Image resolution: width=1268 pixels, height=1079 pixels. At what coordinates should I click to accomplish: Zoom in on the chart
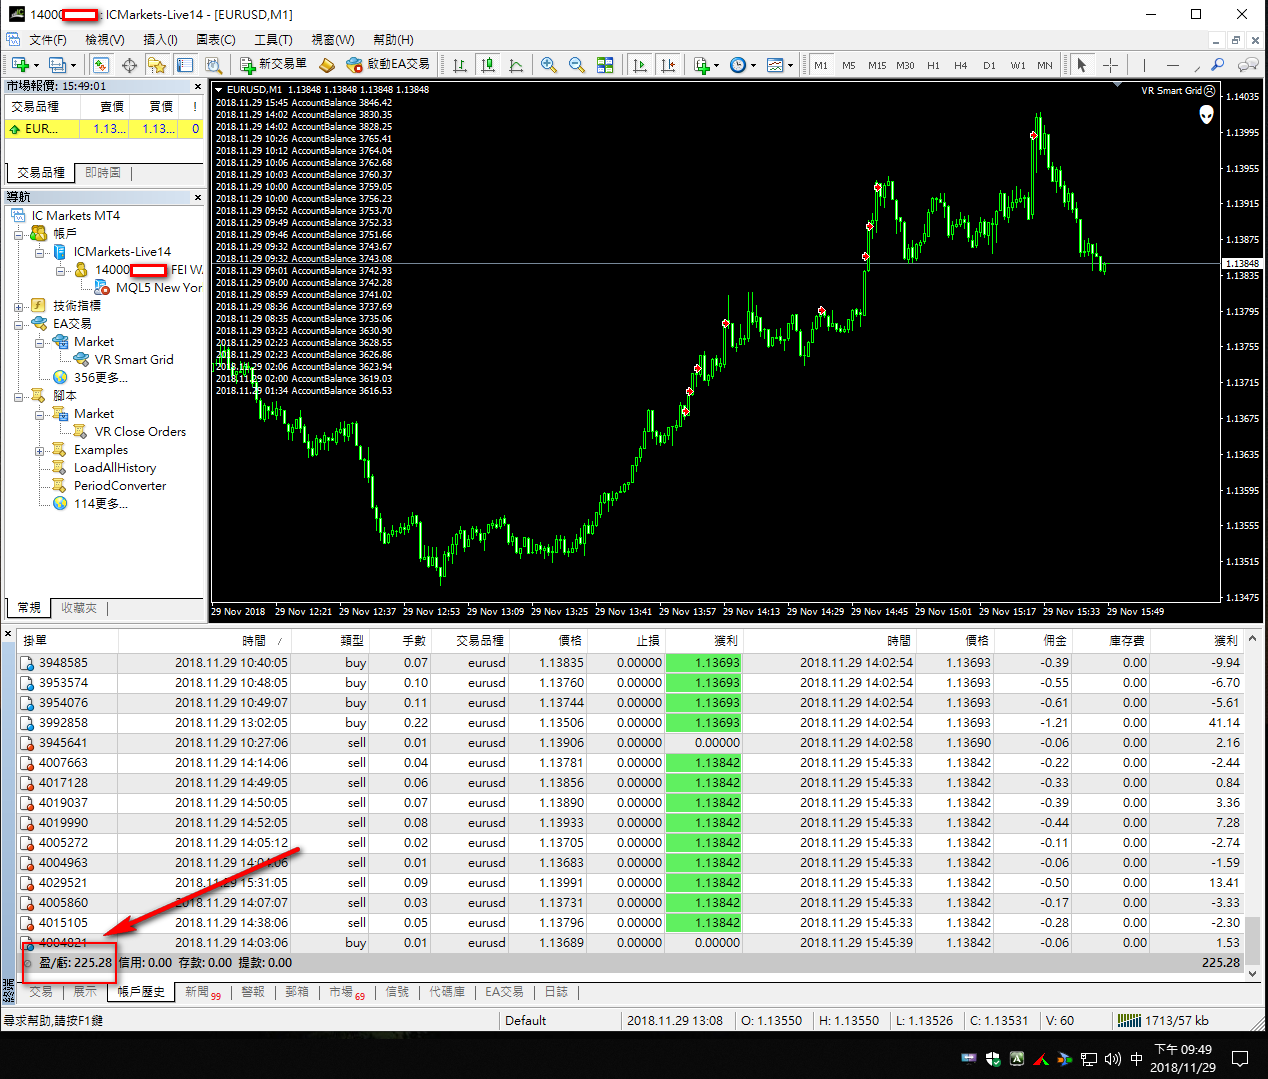[549, 65]
